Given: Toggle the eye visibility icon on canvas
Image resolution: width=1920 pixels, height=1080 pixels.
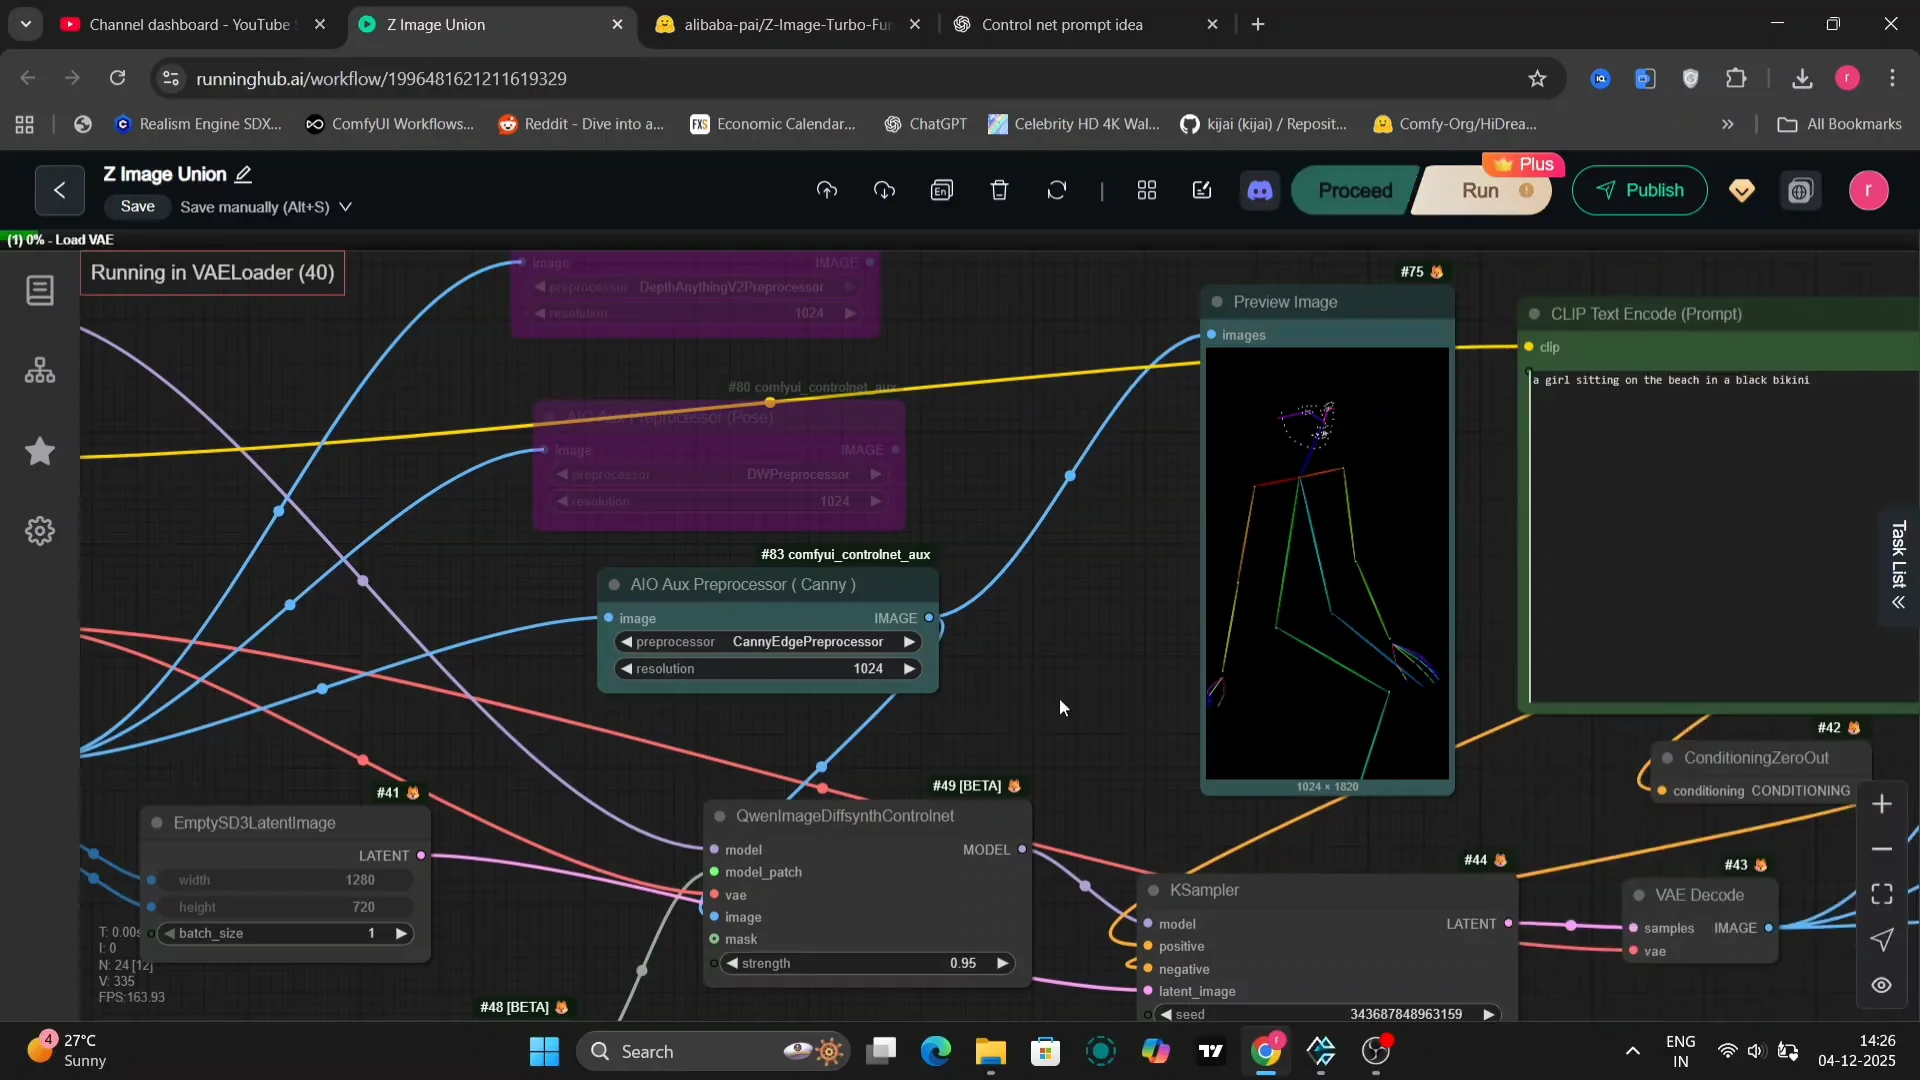Looking at the screenshot, I should tap(1881, 986).
